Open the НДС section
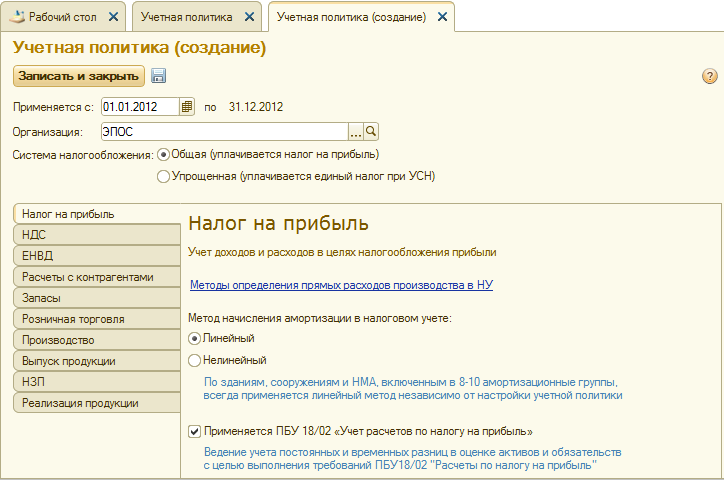This screenshot has width=724, height=480. (97, 235)
